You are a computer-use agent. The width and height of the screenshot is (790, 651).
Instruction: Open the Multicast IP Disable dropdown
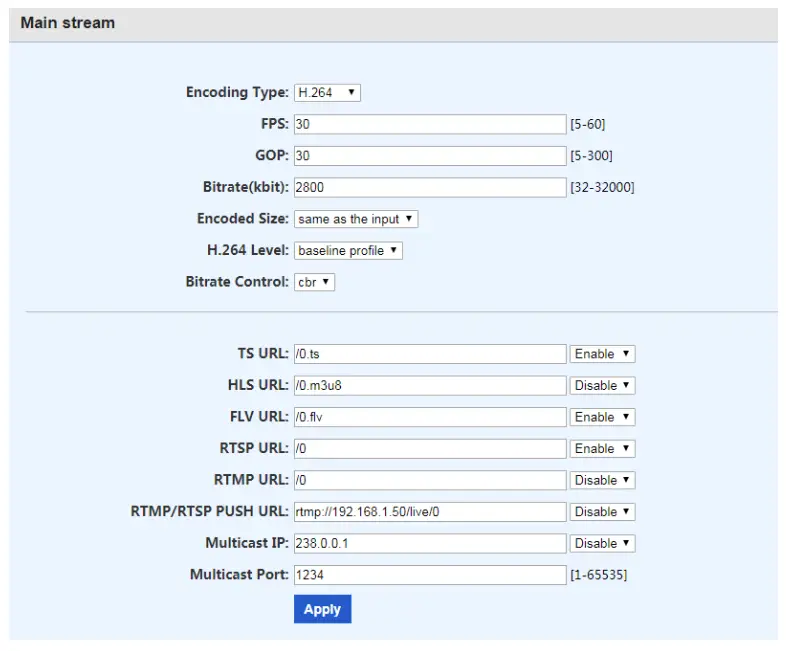click(x=603, y=543)
